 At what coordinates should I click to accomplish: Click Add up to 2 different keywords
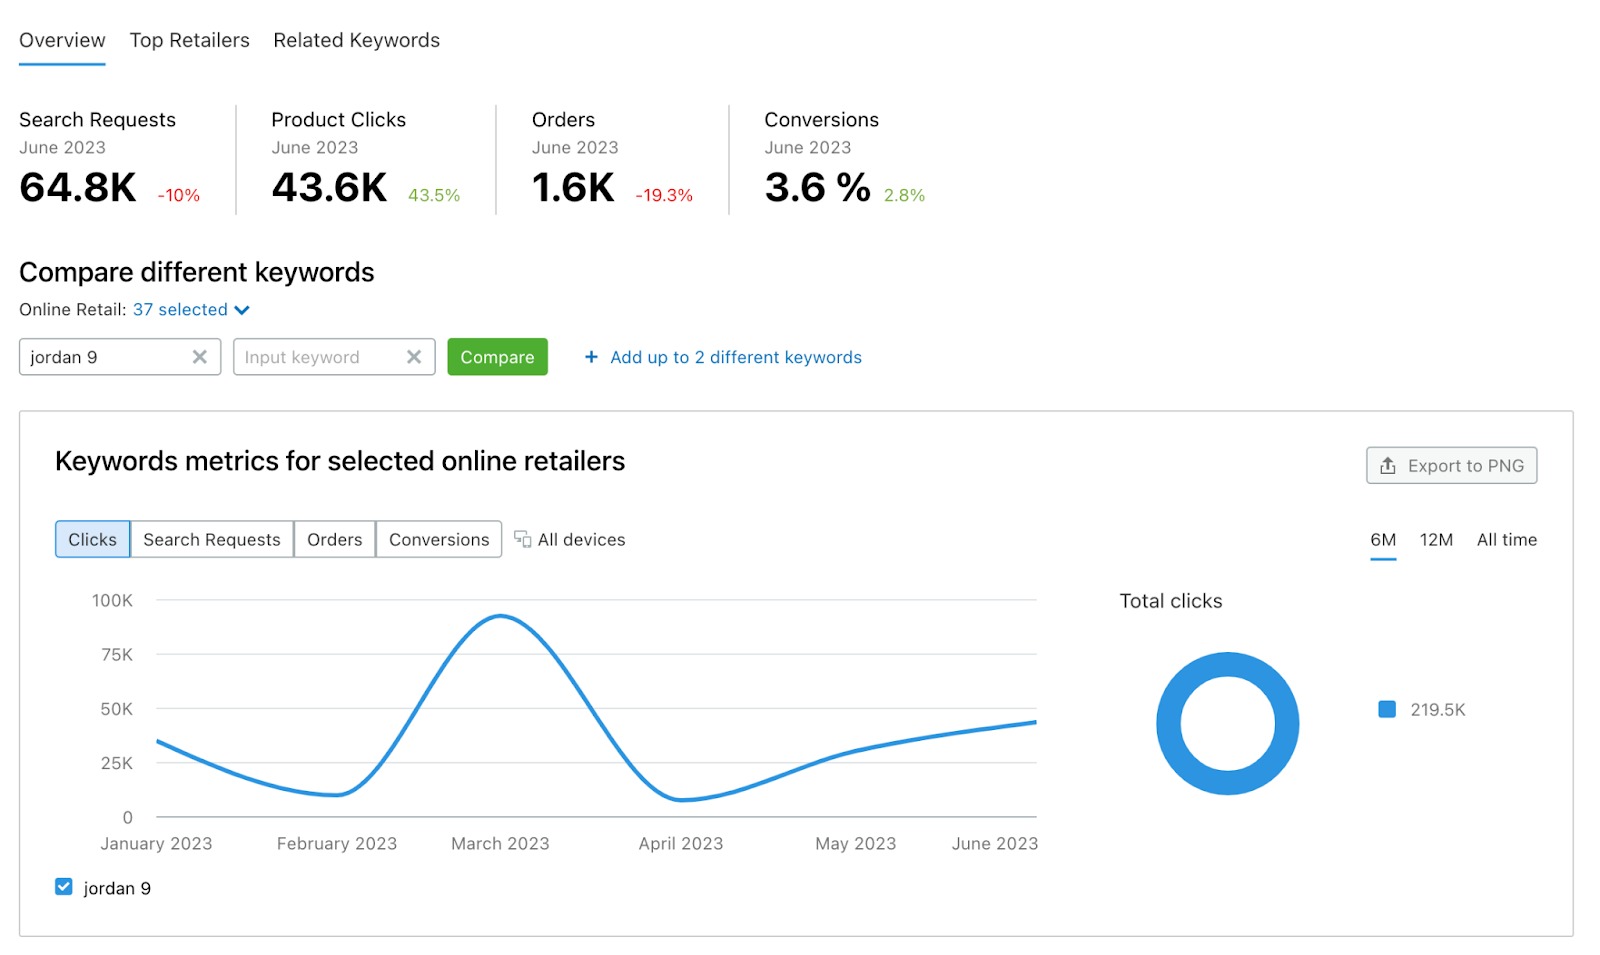click(x=735, y=357)
